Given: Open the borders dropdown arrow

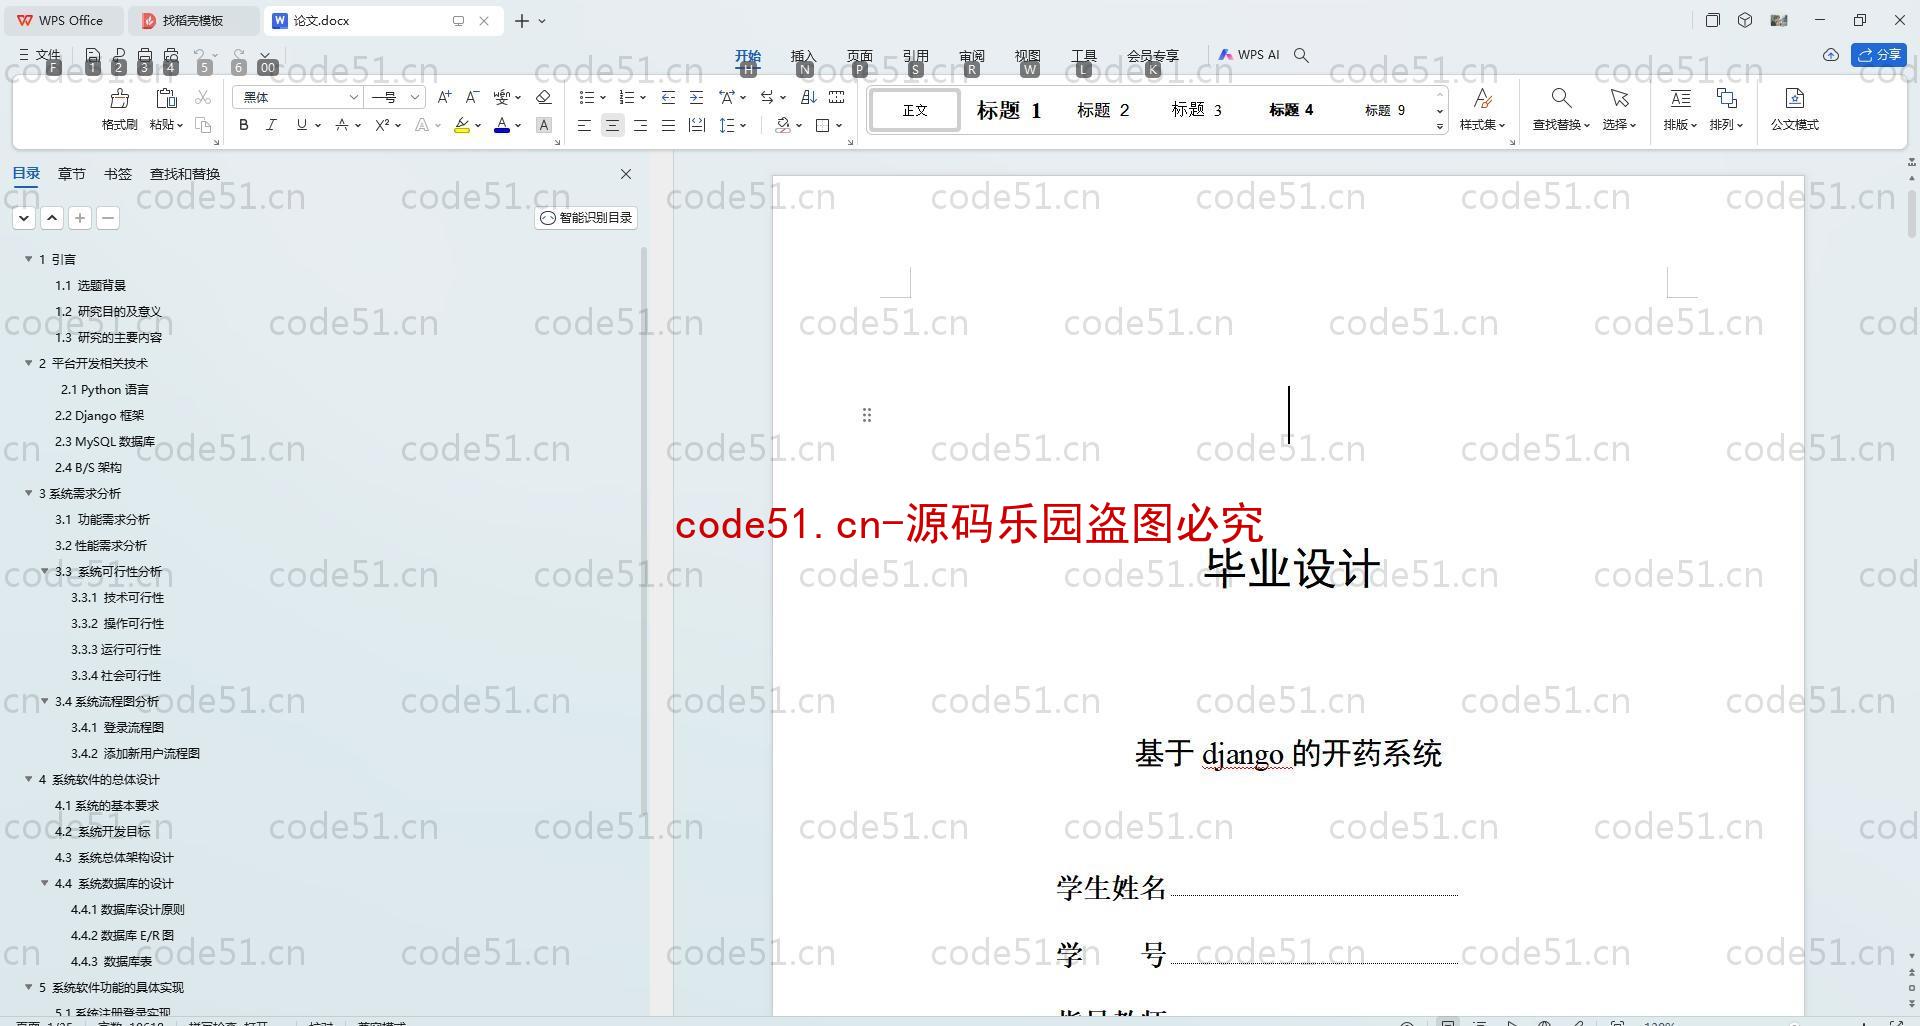Looking at the screenshot, I should [x=839, y=125].
